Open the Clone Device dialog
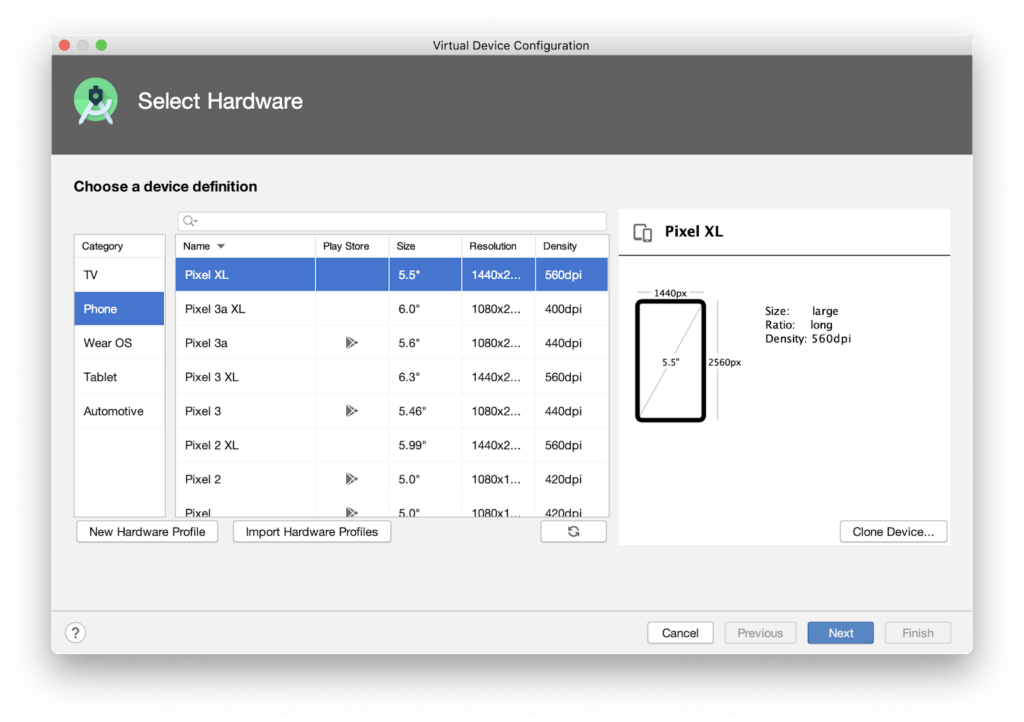The height and width of the screenshot is (722, 1024). click(x=893, y=532)
